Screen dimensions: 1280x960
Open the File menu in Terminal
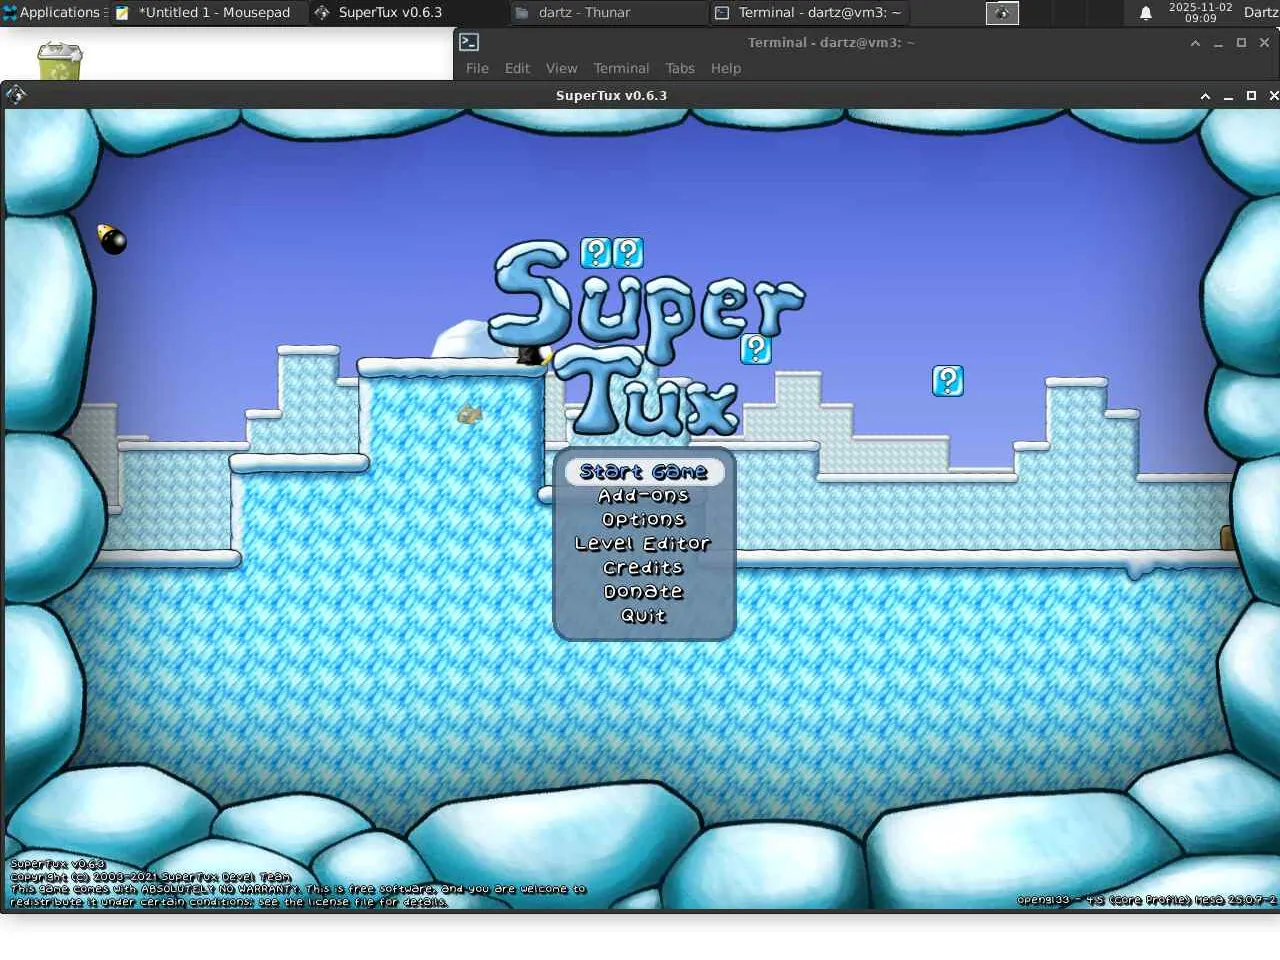(x=477, y=68)
